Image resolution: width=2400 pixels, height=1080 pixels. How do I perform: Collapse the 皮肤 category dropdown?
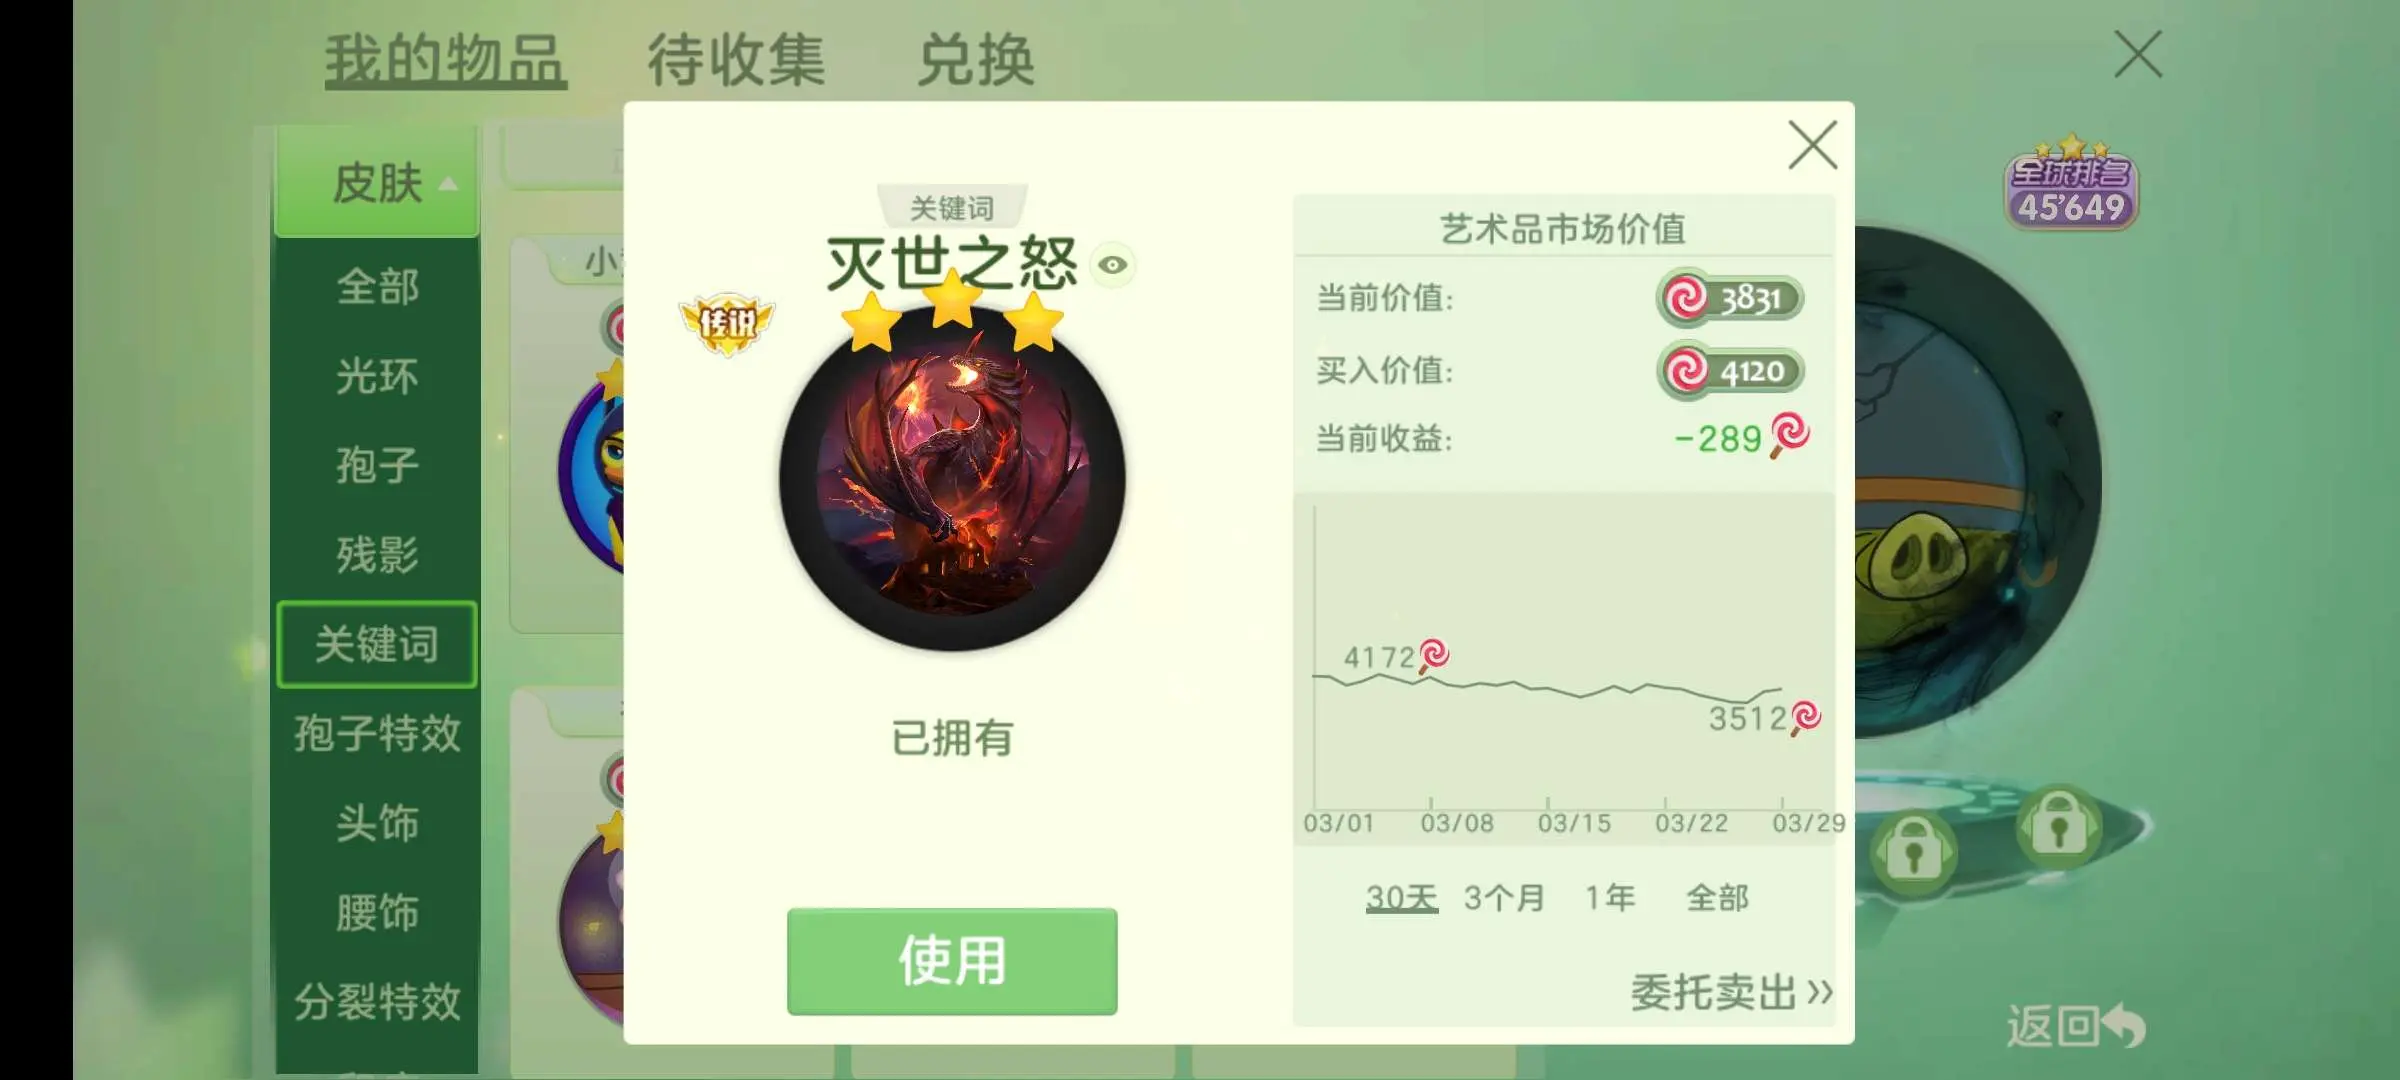(377, 182)
